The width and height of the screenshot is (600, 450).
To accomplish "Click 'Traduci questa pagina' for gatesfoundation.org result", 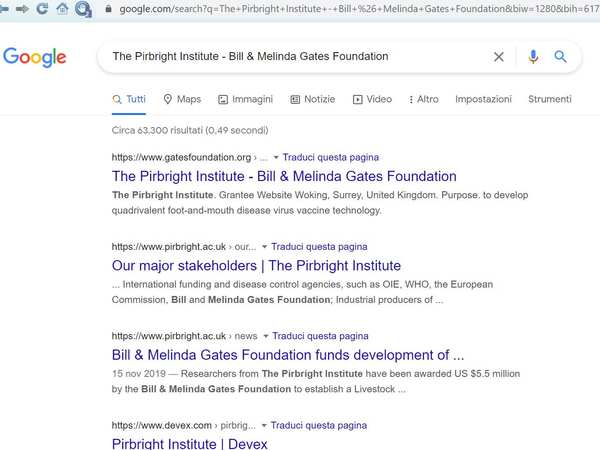I will pyautogui.click(x=331, y=157).
